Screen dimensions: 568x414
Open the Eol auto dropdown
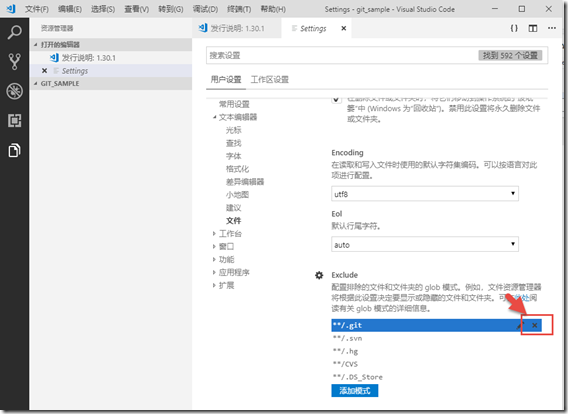[425, 244]
